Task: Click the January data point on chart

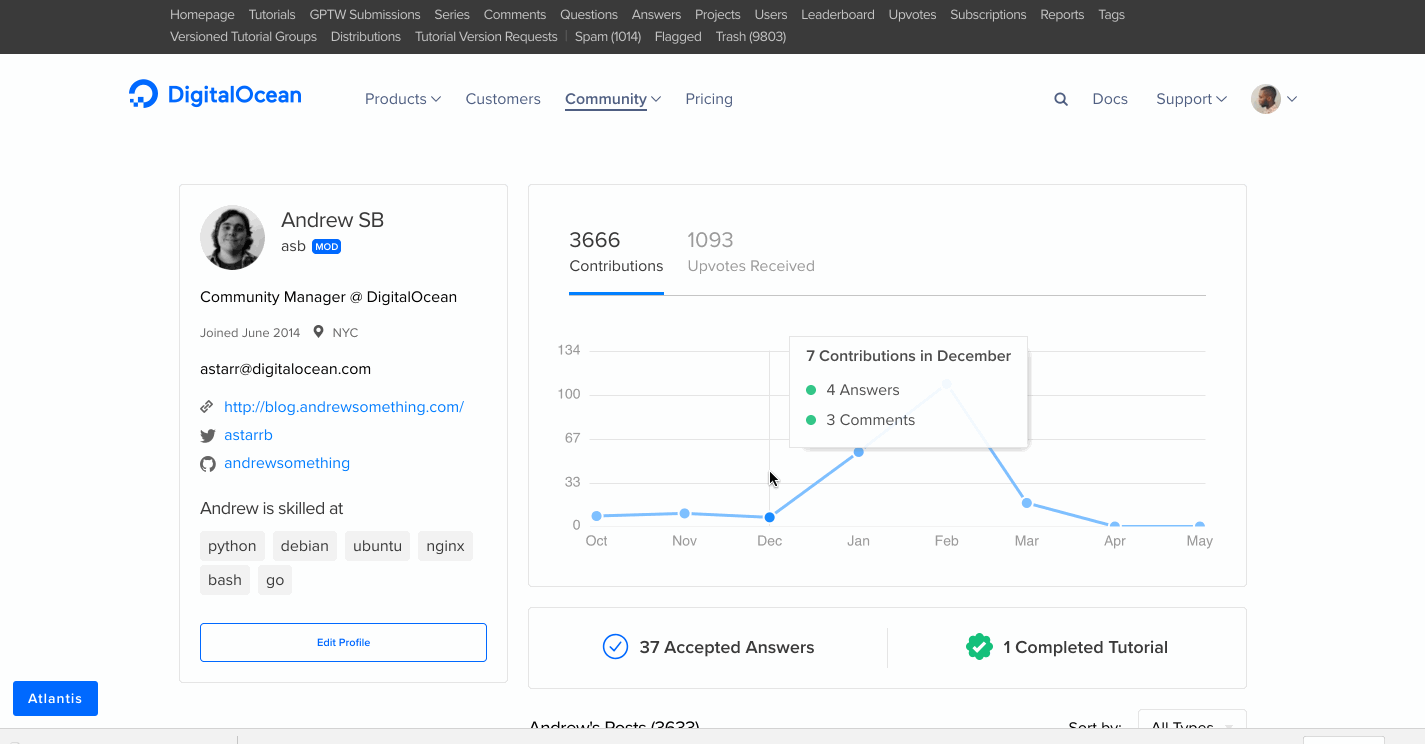Action: tap(858, 452)
